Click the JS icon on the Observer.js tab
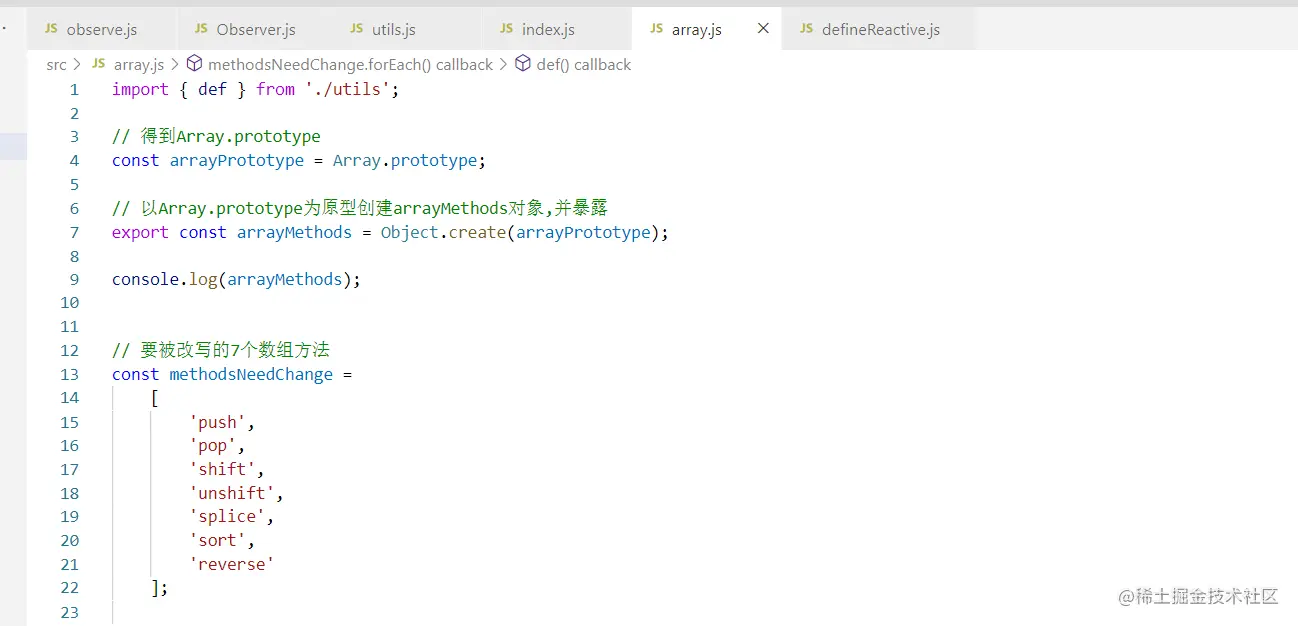This screenshot has width=1298, height=626. (200, 30)
